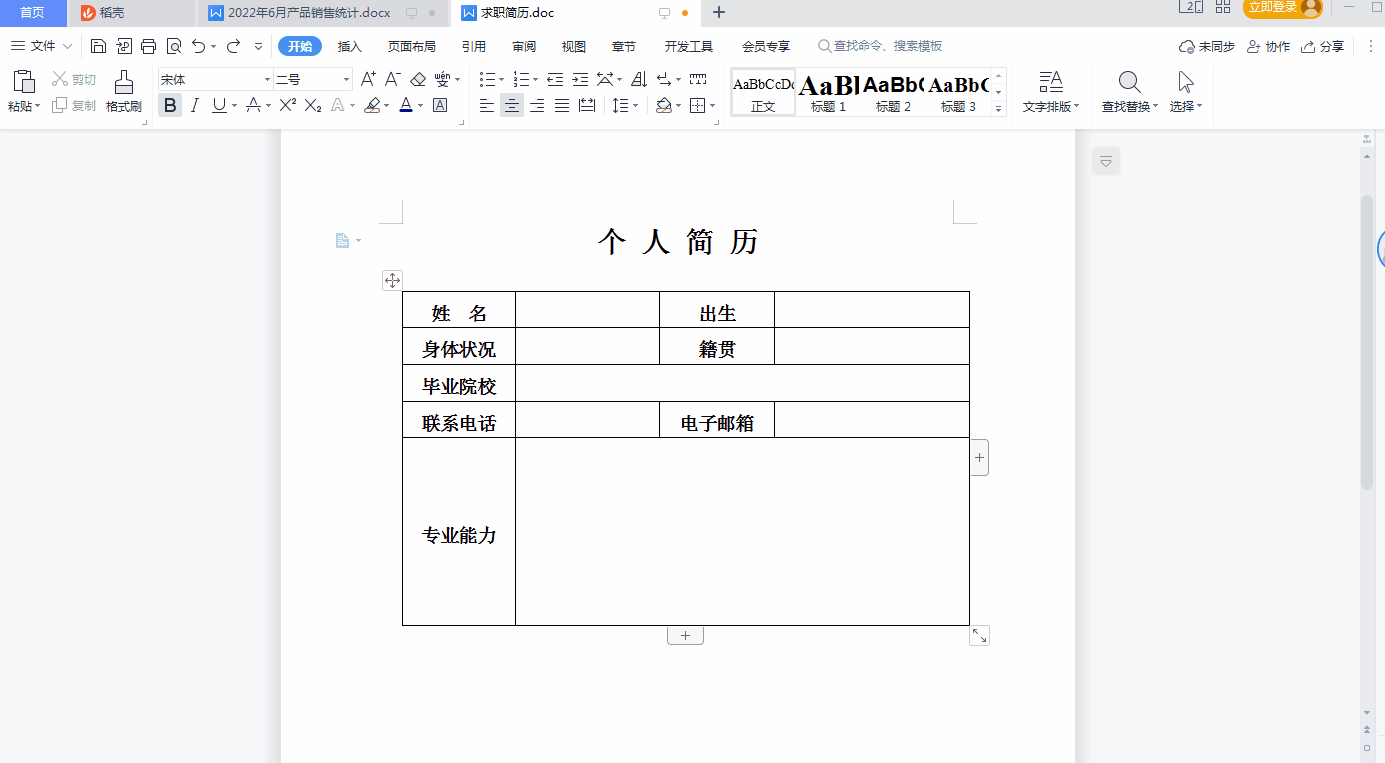The height and width of the screenshot is (763, 1385).
Task: Click the export to PDF icon
Action: (x=124, y=46)
